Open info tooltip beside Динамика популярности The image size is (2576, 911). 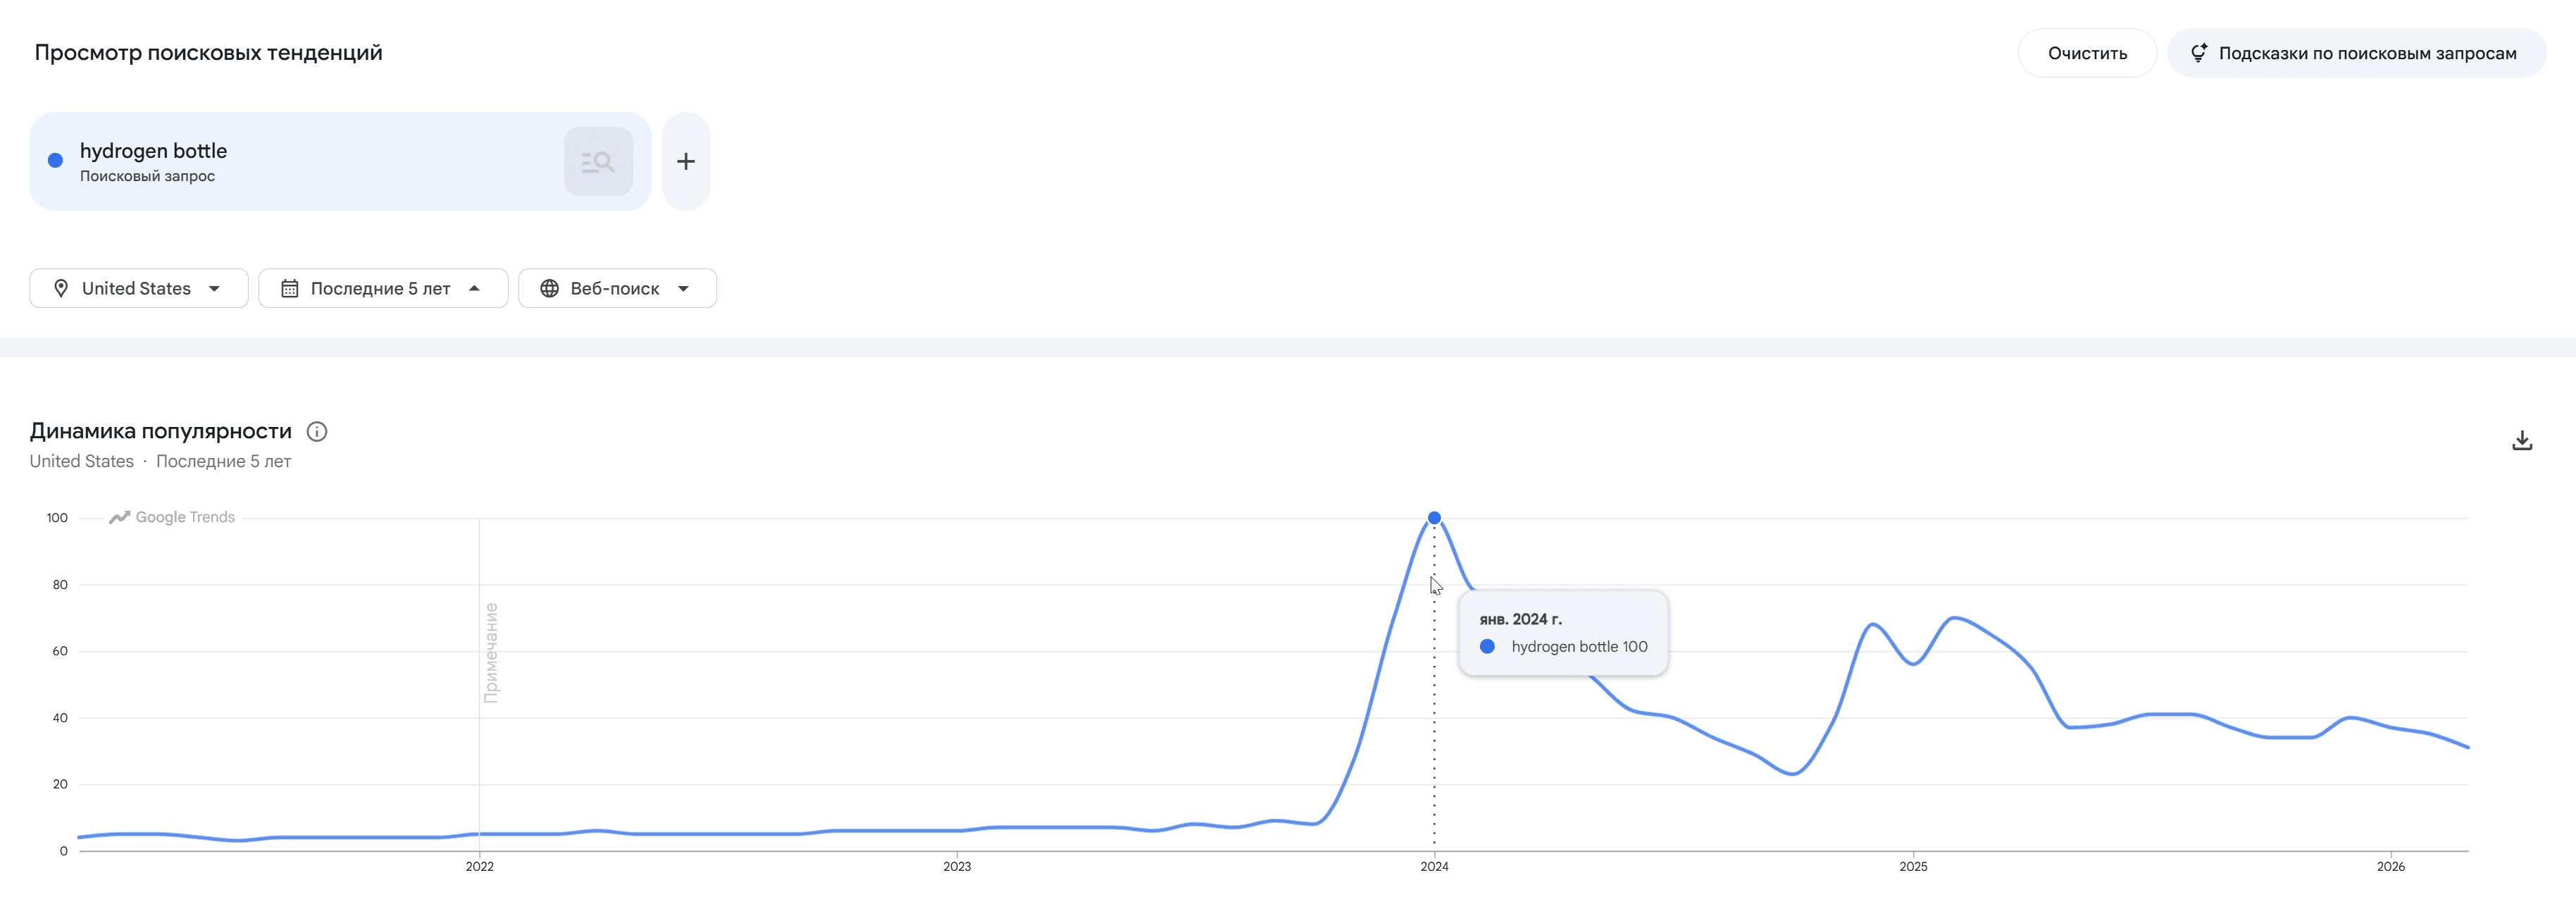(x=318, y=431)
